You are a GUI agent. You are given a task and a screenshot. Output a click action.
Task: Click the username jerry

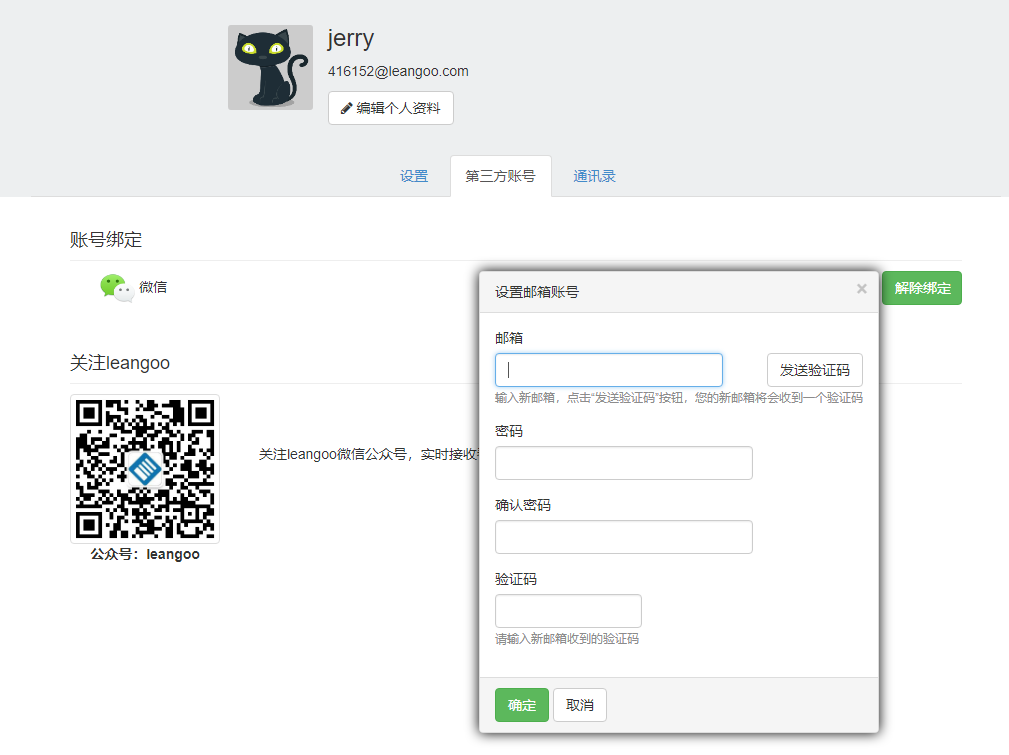[351, 38]
